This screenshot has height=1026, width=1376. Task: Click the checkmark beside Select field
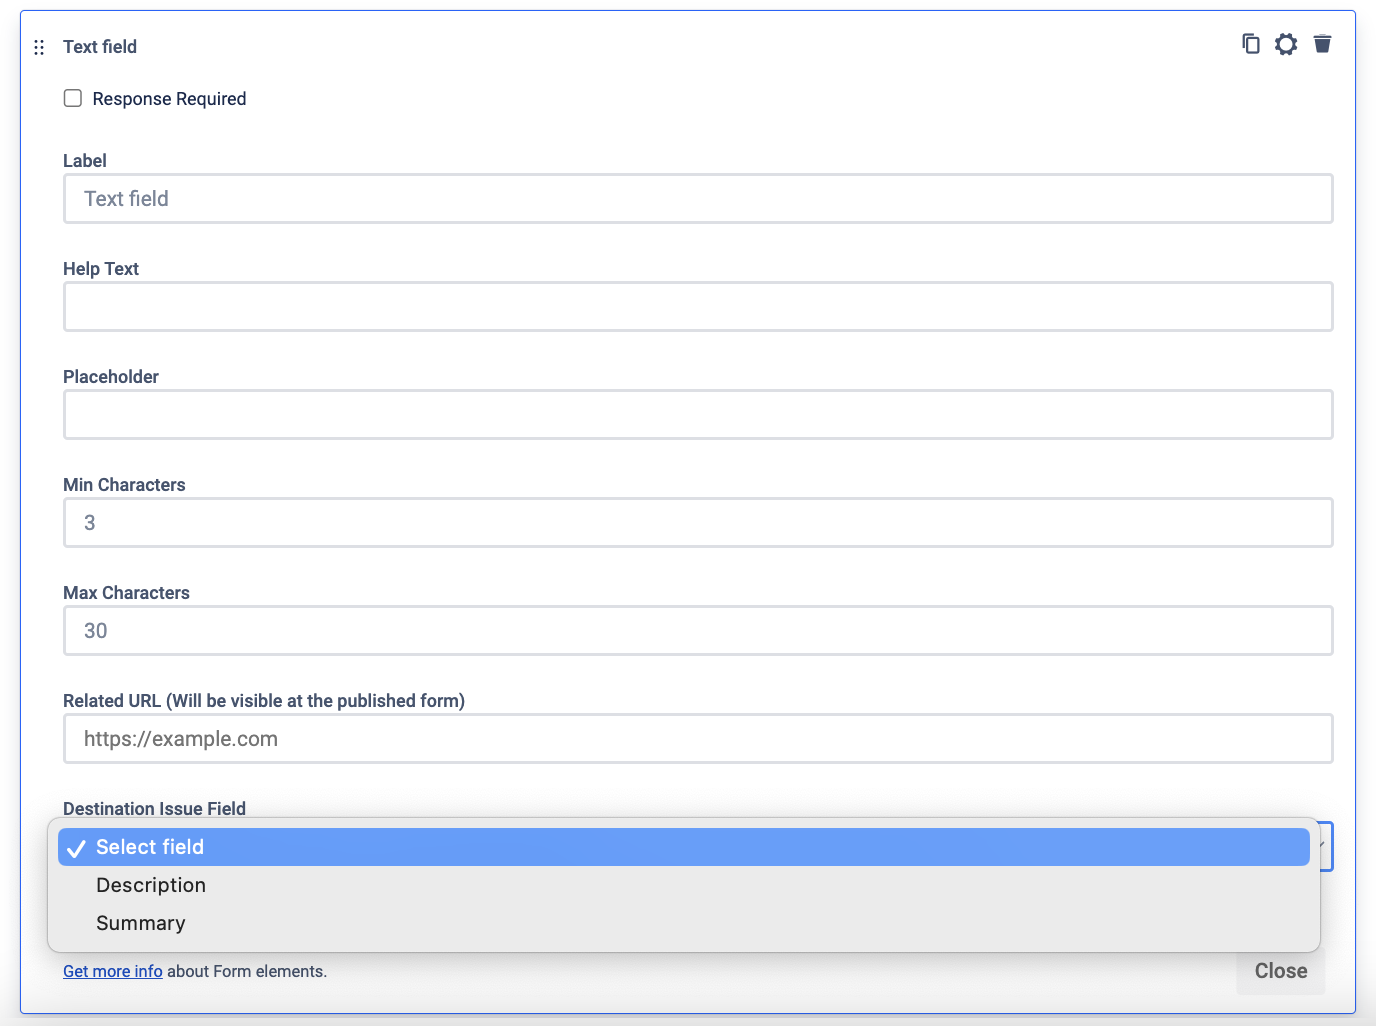pyautogui.click(x=76, y=846)
